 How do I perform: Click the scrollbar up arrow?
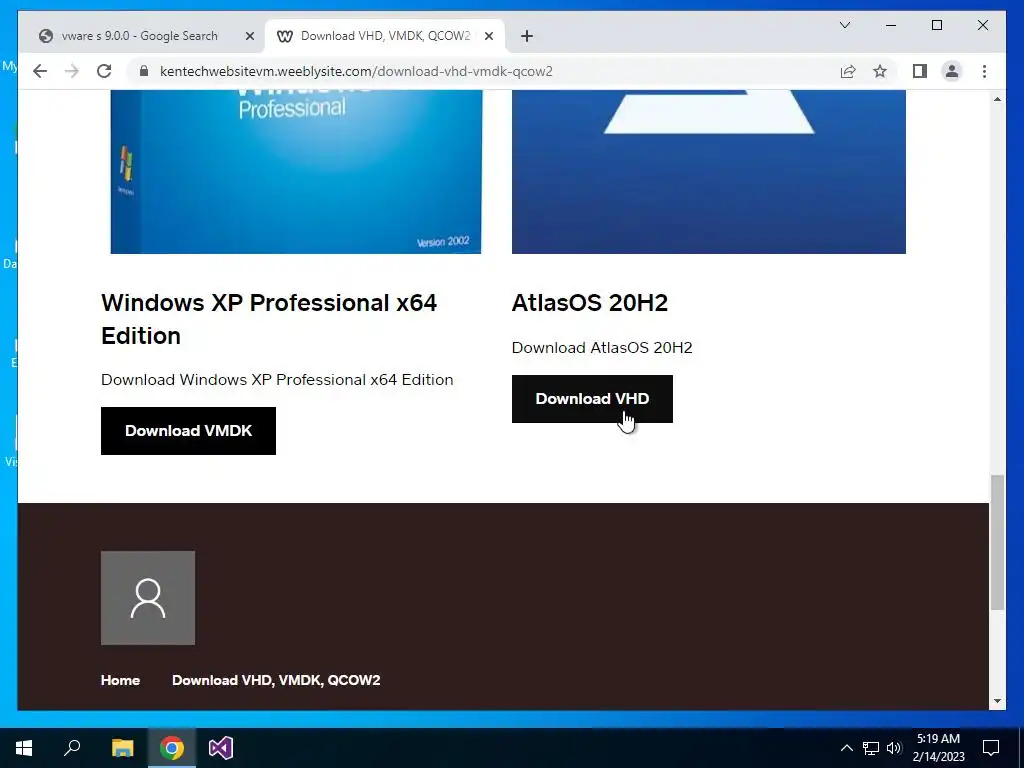(x=997, y=99)
